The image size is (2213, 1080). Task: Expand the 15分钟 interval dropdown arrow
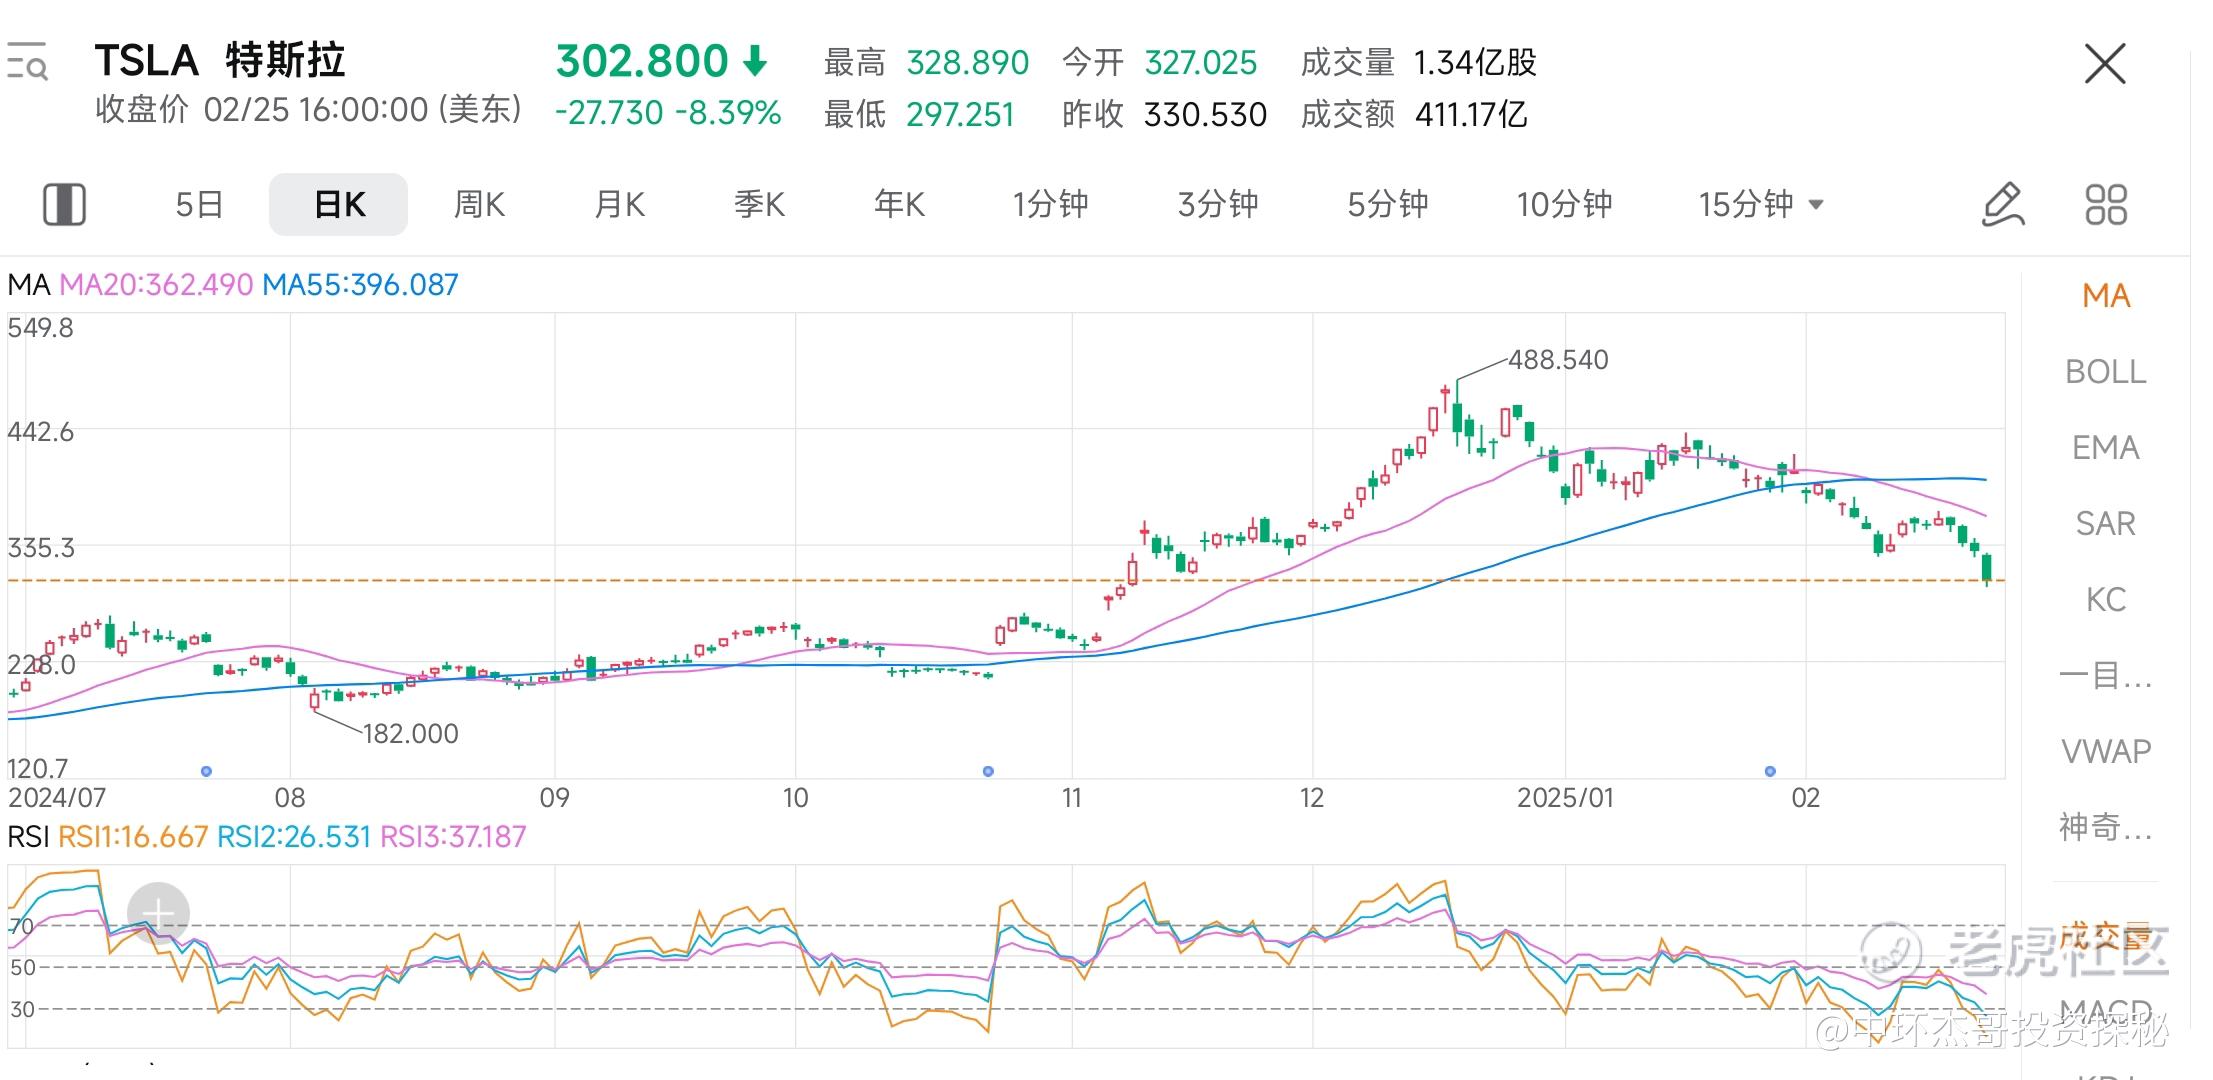coord(1816,205)
